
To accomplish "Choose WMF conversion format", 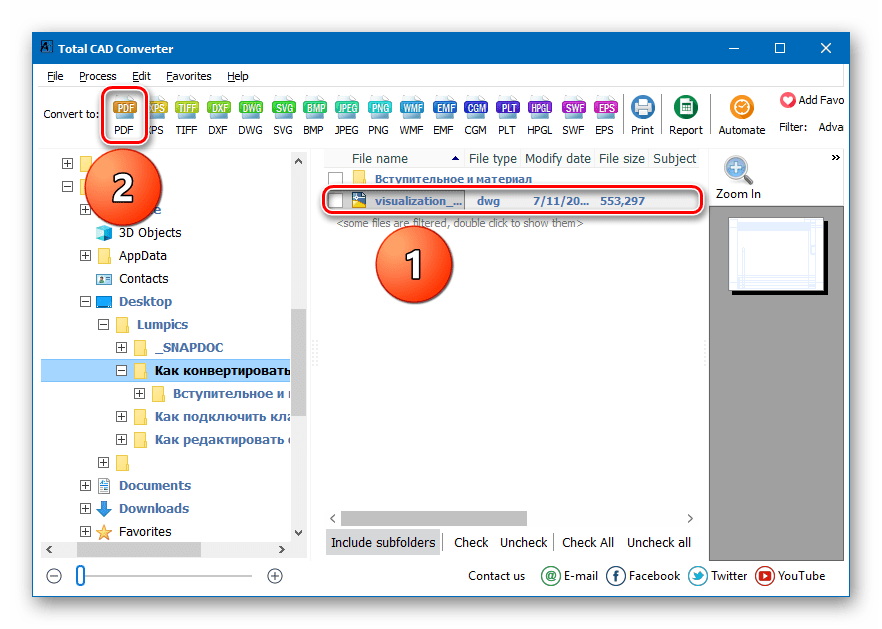I will (411, 116).
